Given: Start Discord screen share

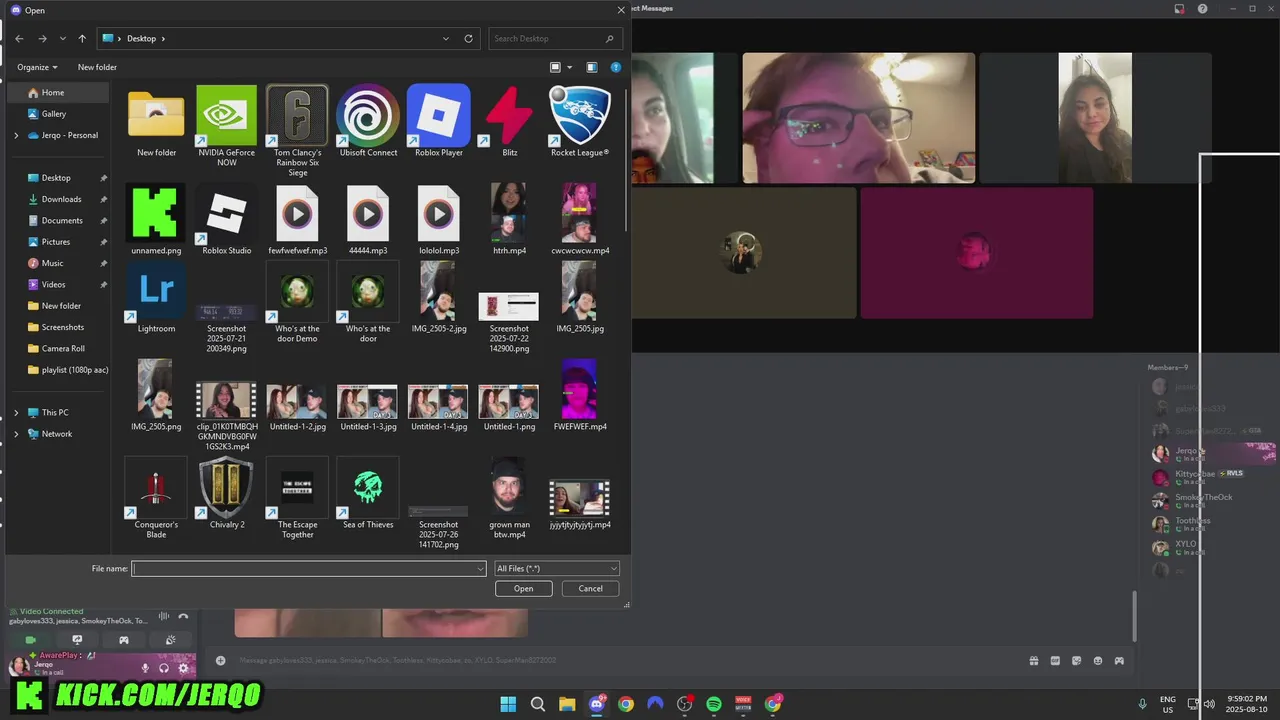Looking at the screenshot, I should (77, 640).
